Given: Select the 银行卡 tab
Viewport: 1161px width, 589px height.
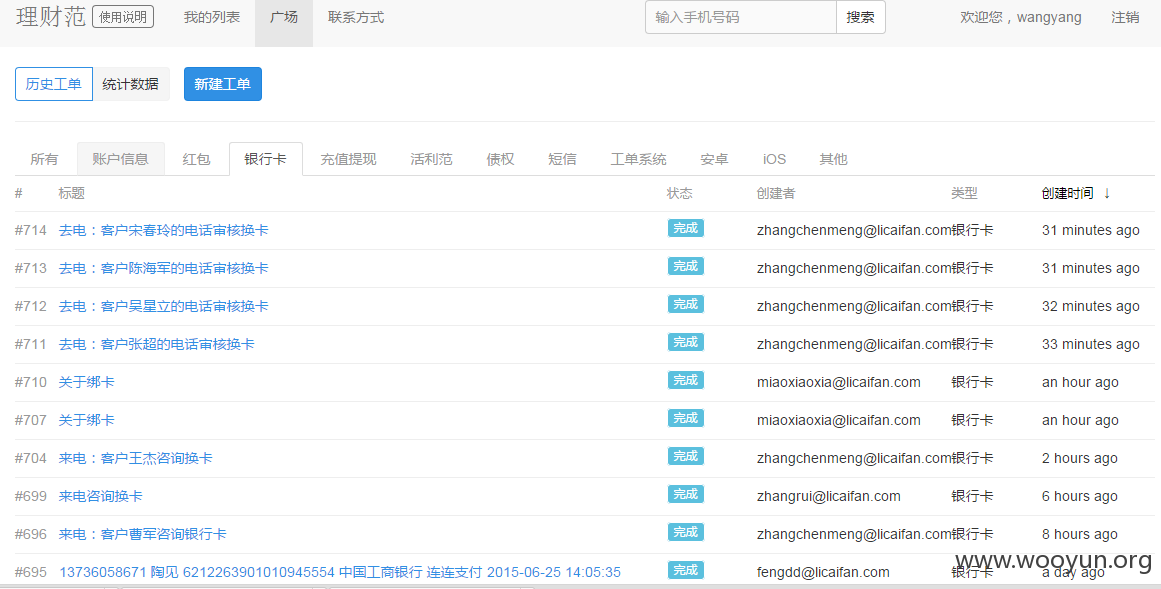Looking at the screenshot, I should (x=266, y=159).
